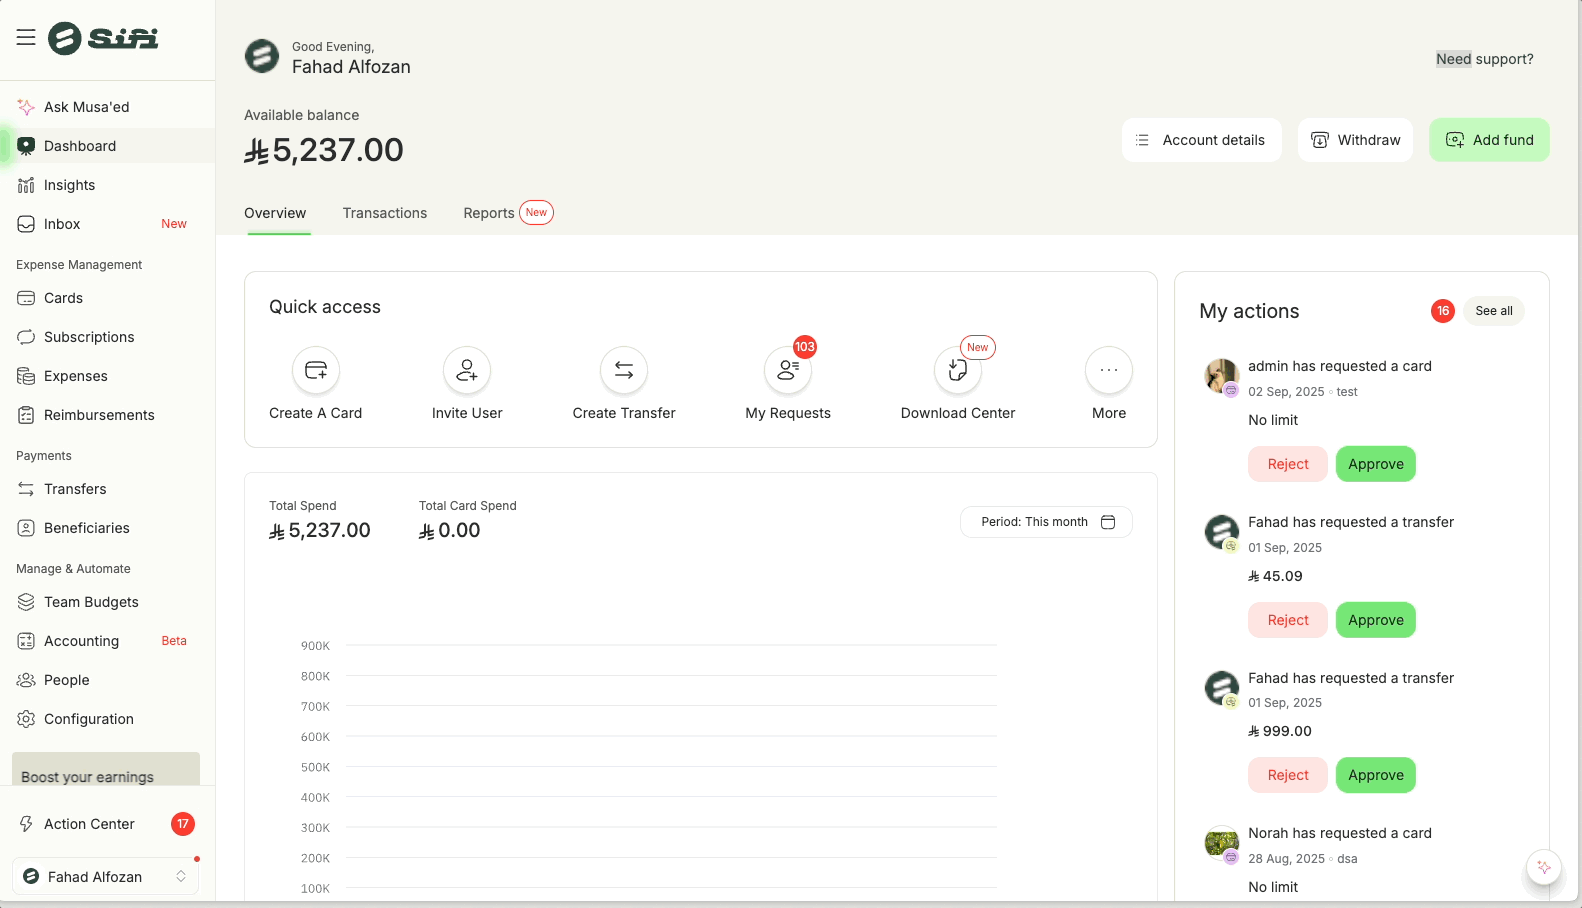1582x908 pixels.
Task: Open the Download Center icon
Action: 958,371
